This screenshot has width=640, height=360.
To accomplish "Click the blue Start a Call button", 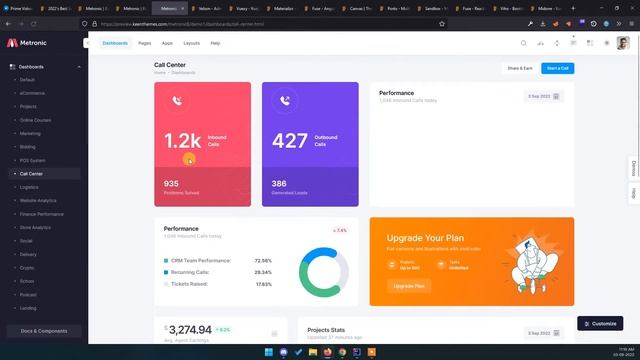I will point(558,68).
